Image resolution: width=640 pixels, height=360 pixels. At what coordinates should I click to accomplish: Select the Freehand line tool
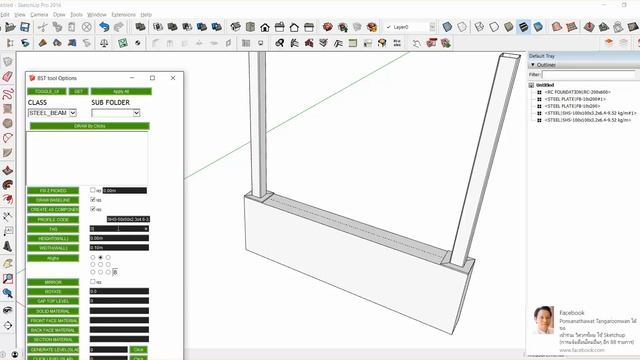(8, 93)
